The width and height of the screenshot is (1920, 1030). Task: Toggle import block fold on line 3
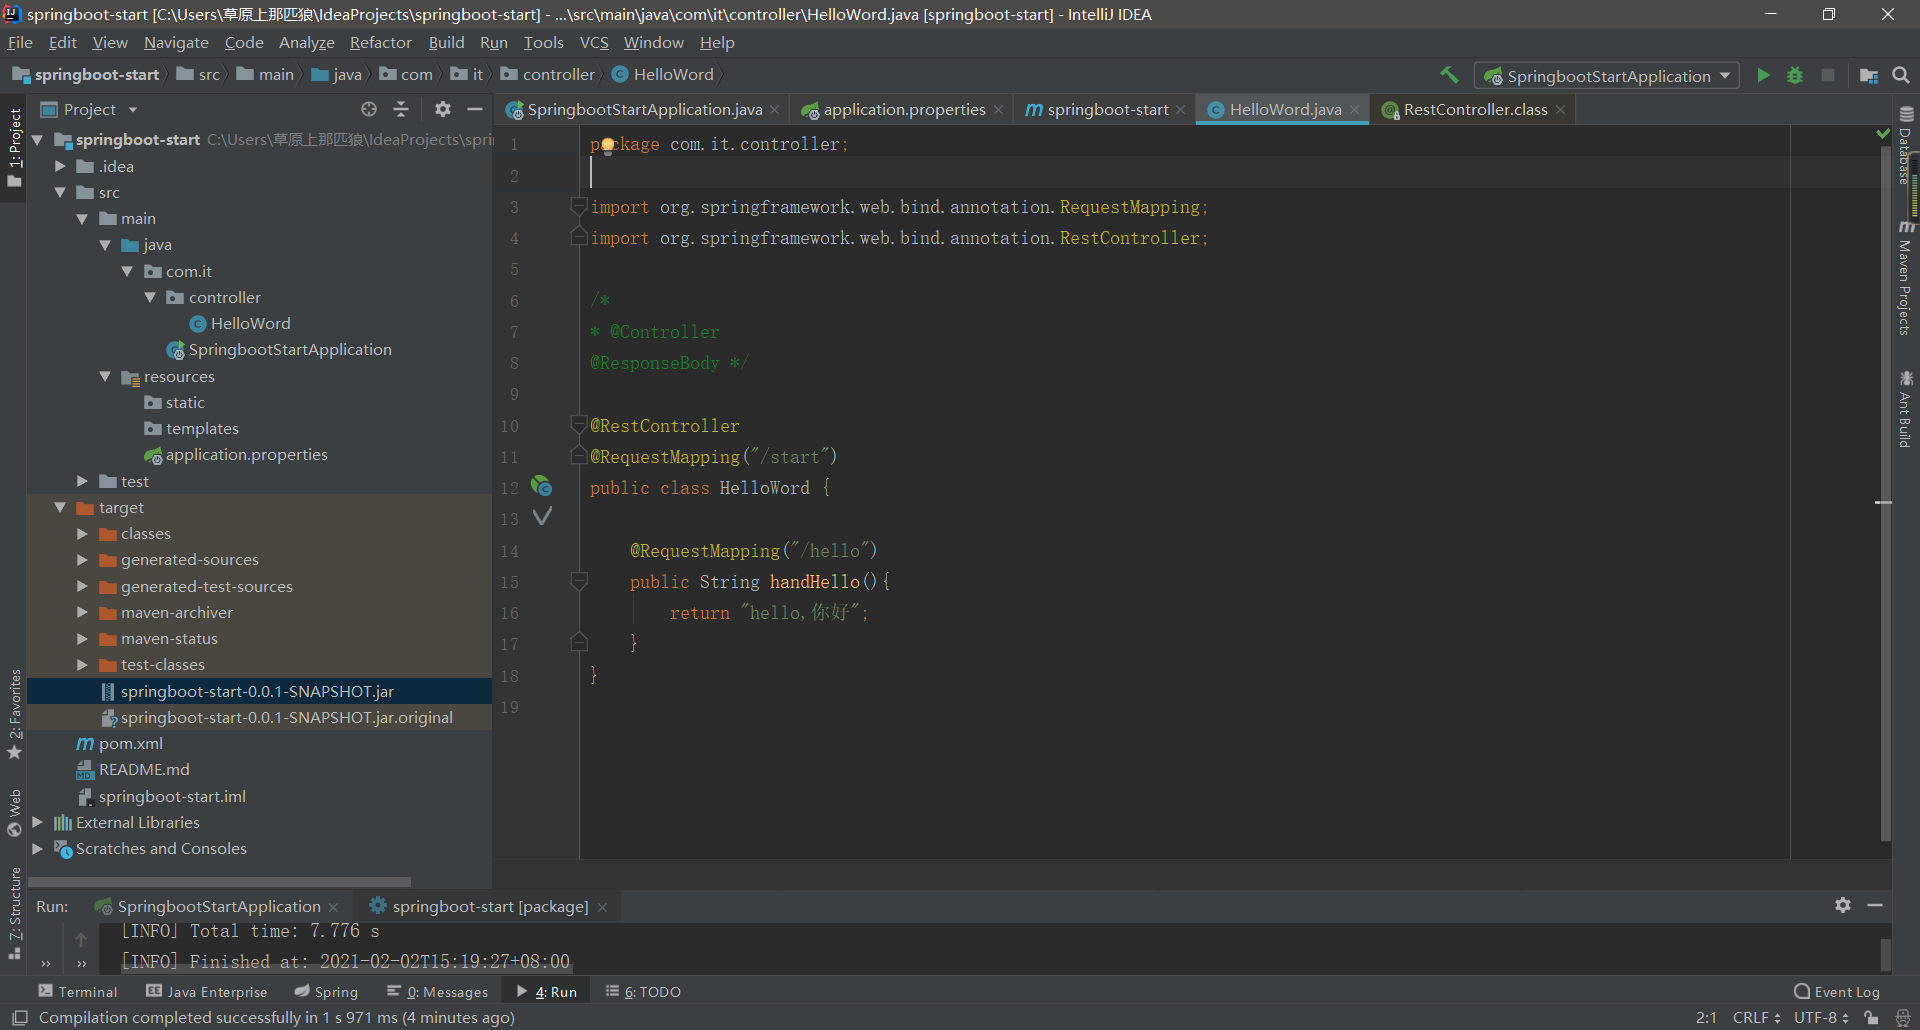578,206
